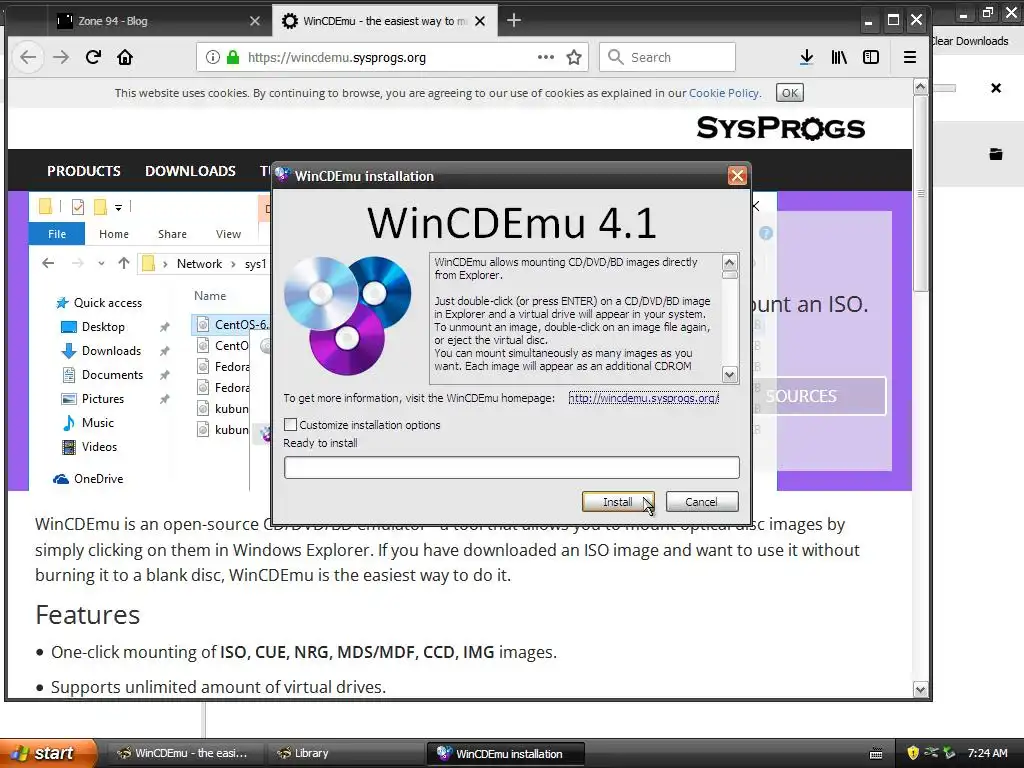This screenshot has width=1024, height=768.
Task: Click the Install button
Action: coord(618,502)
